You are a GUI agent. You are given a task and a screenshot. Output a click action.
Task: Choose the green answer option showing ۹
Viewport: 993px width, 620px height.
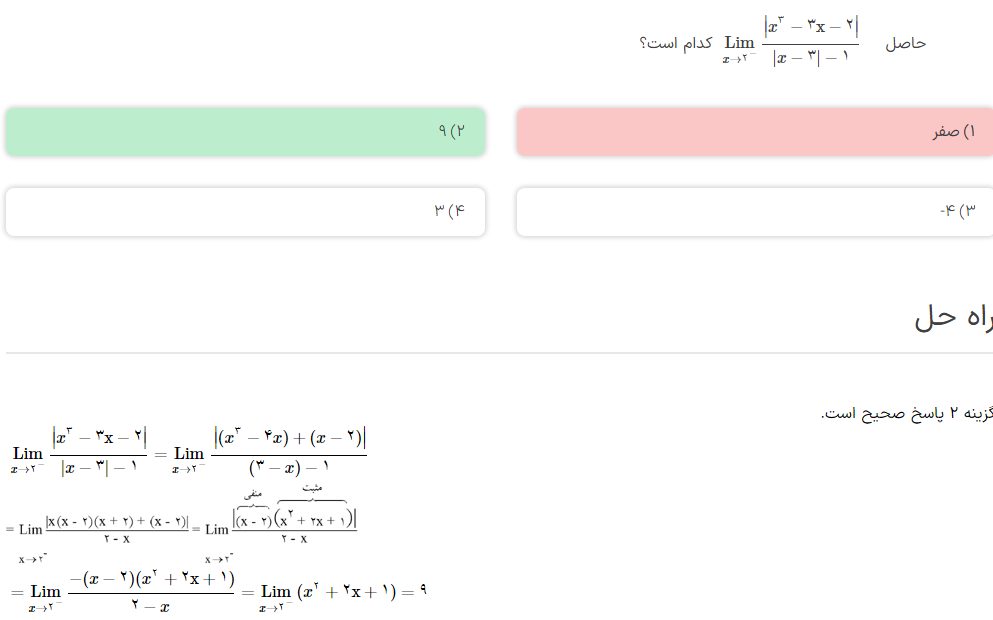pos(245,132)
